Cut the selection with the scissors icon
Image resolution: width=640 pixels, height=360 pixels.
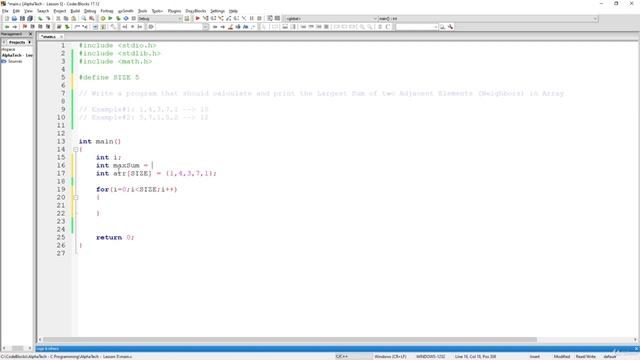[58, 18]
